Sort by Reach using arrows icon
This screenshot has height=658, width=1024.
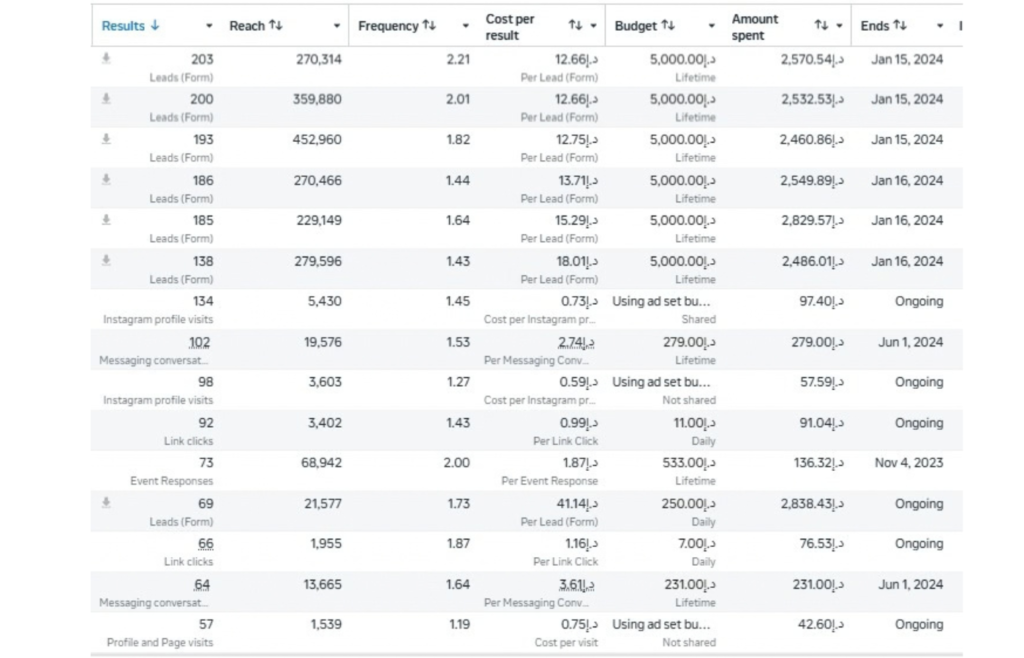click(276, 25)
